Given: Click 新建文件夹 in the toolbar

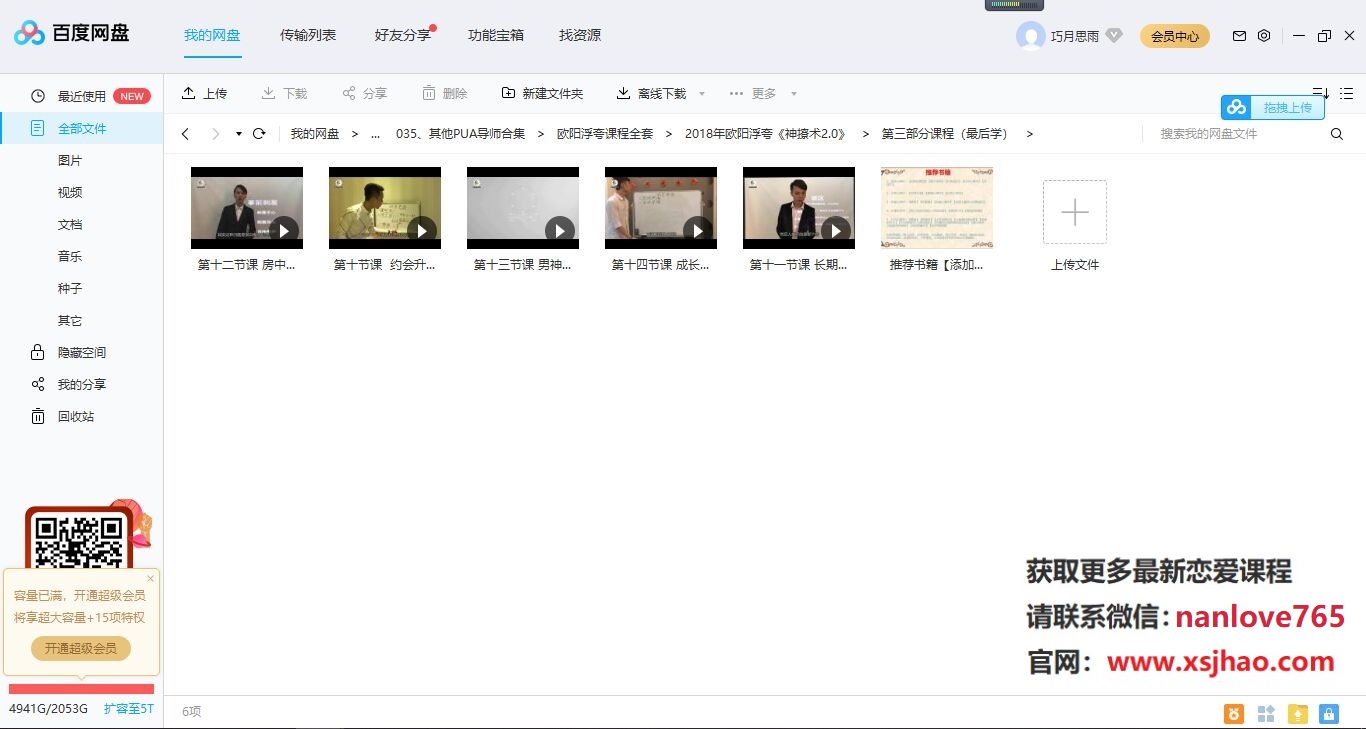Looking at the screenshot, I should (542, 93).
